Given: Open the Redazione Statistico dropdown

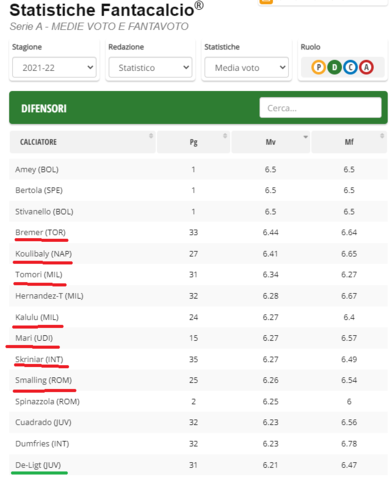Looking at the screenshot, I should coord(150,68).
